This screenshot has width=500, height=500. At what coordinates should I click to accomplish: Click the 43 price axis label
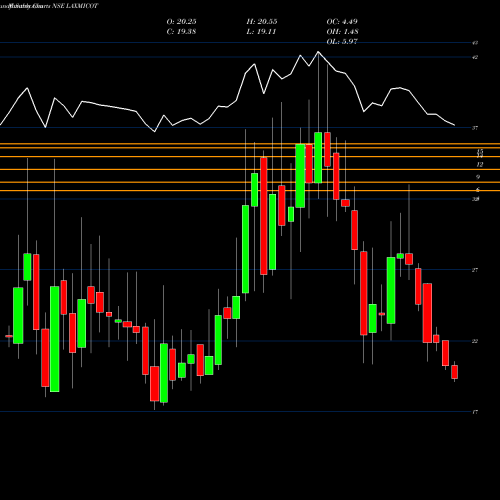coord(475,43)
